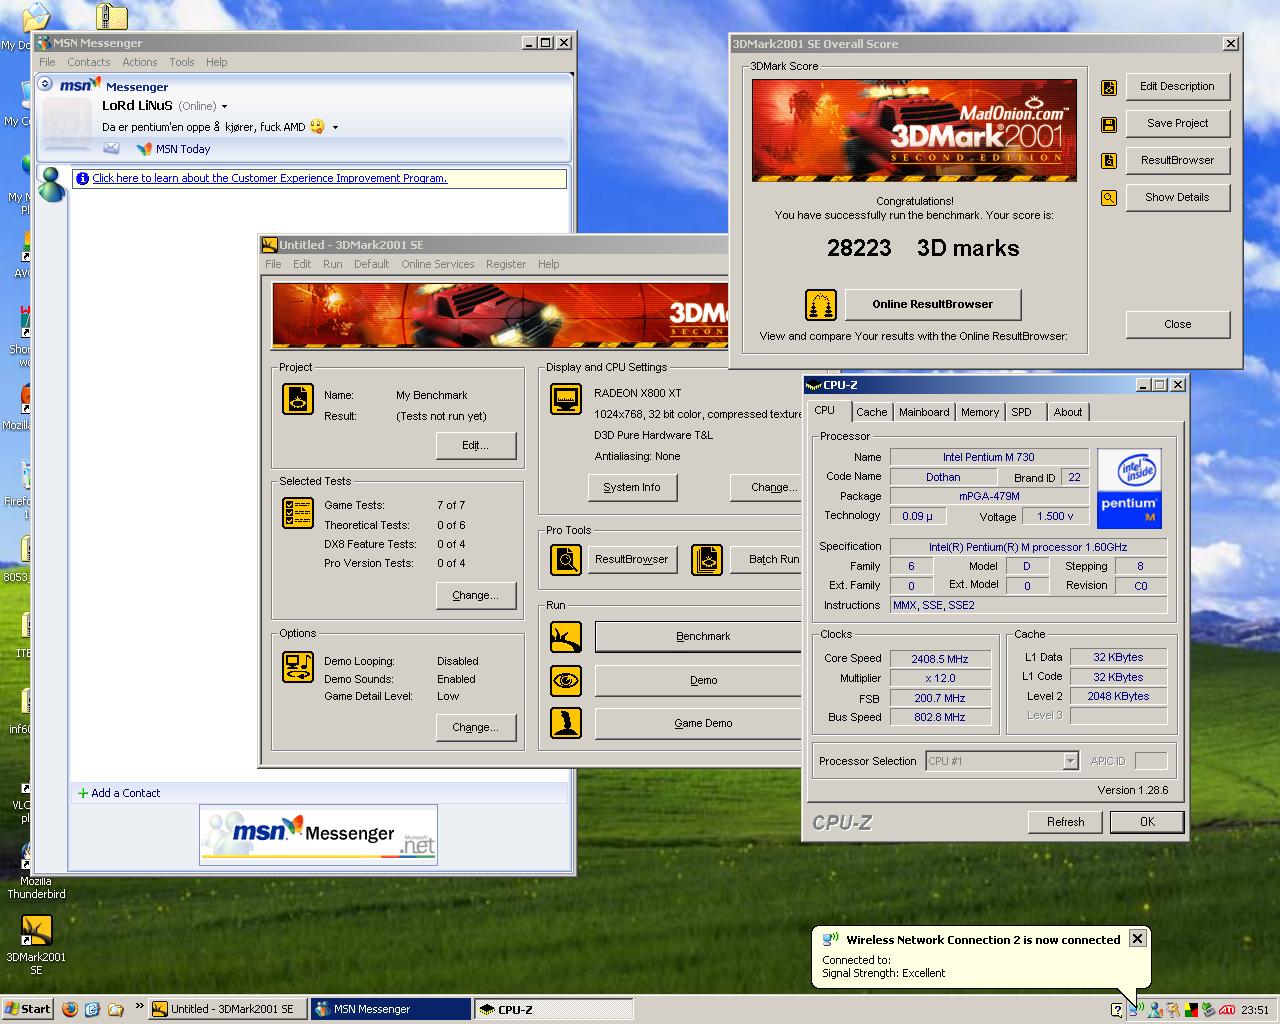Click the Online ResultBrowser yellow icon
The height and width of the screenshot is (1024, 1280).
point(821,305)
